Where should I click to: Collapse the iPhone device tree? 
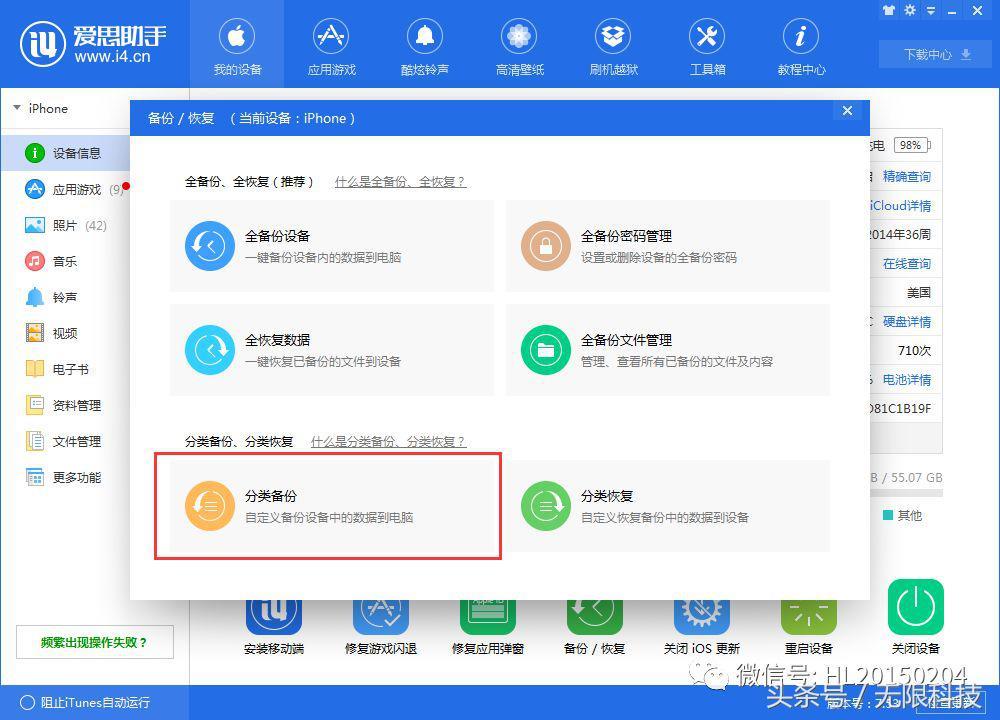(x=17, y=108)
